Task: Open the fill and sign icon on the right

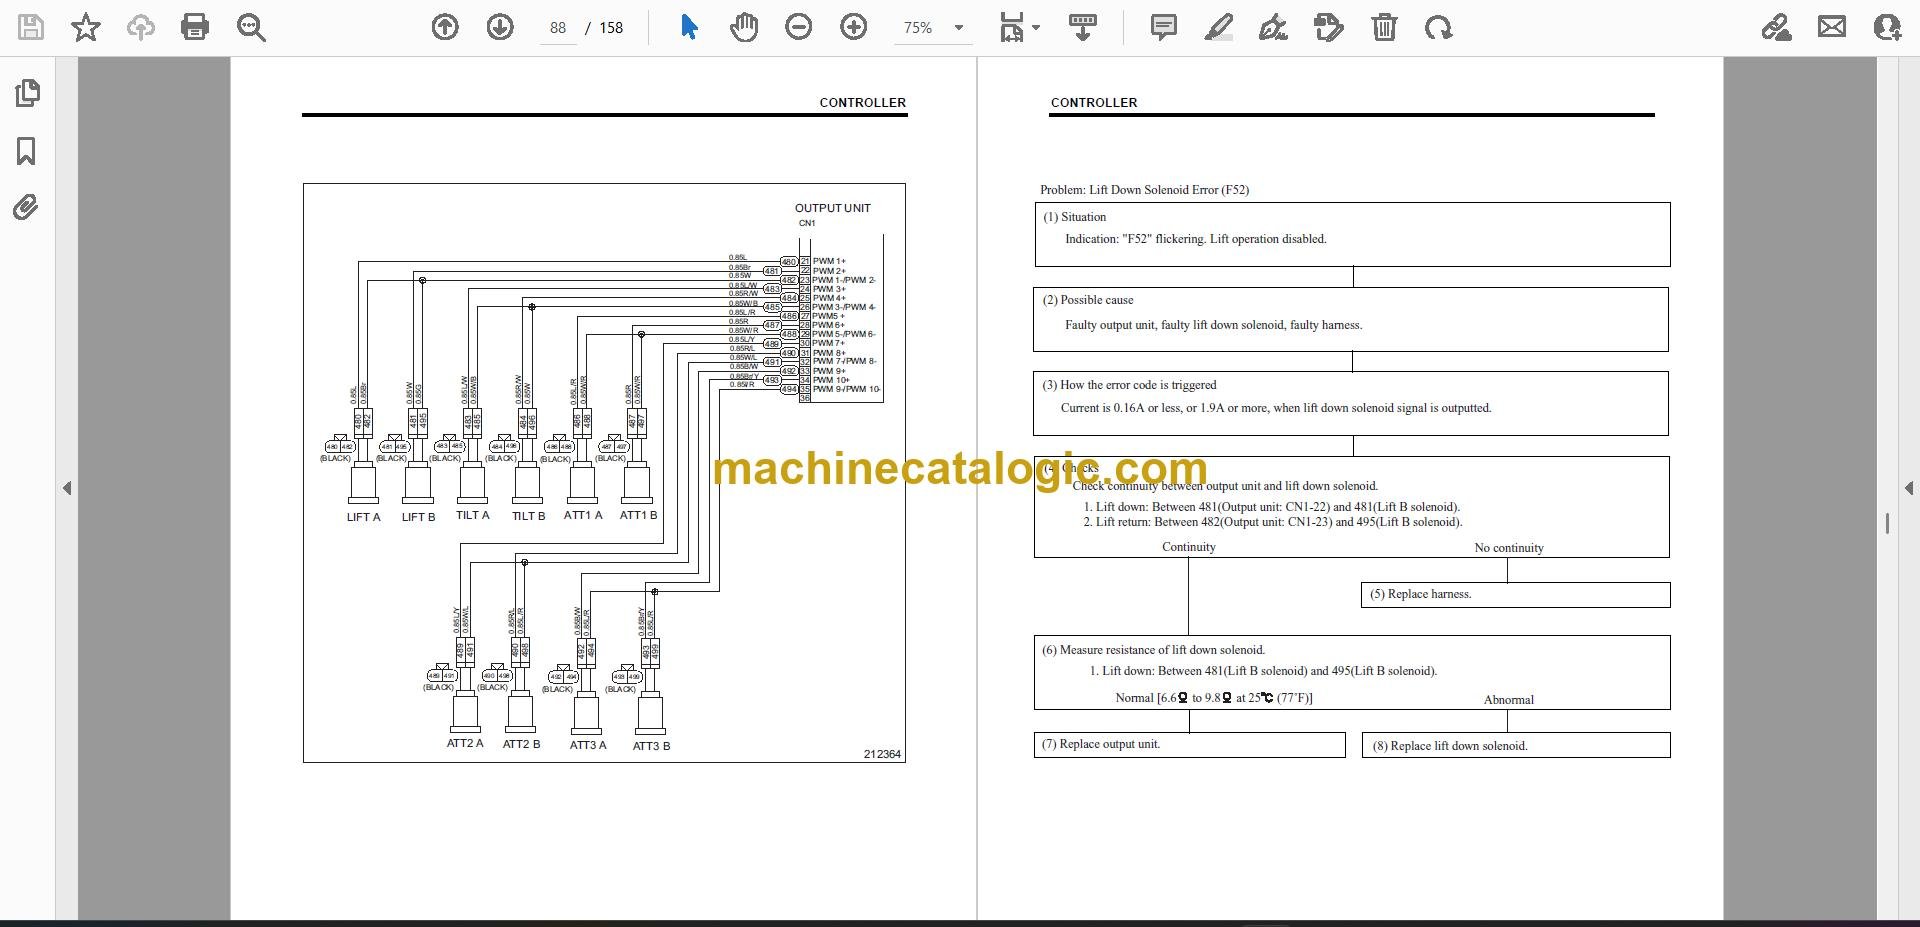Action: point(1776,27)
